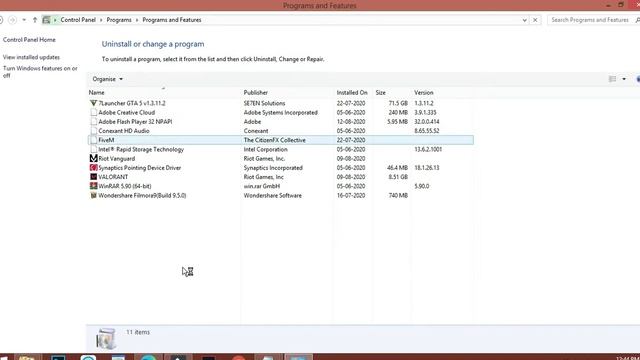Open Turn Windows features on or off
The image size is (640, 360).
point(40,72)
